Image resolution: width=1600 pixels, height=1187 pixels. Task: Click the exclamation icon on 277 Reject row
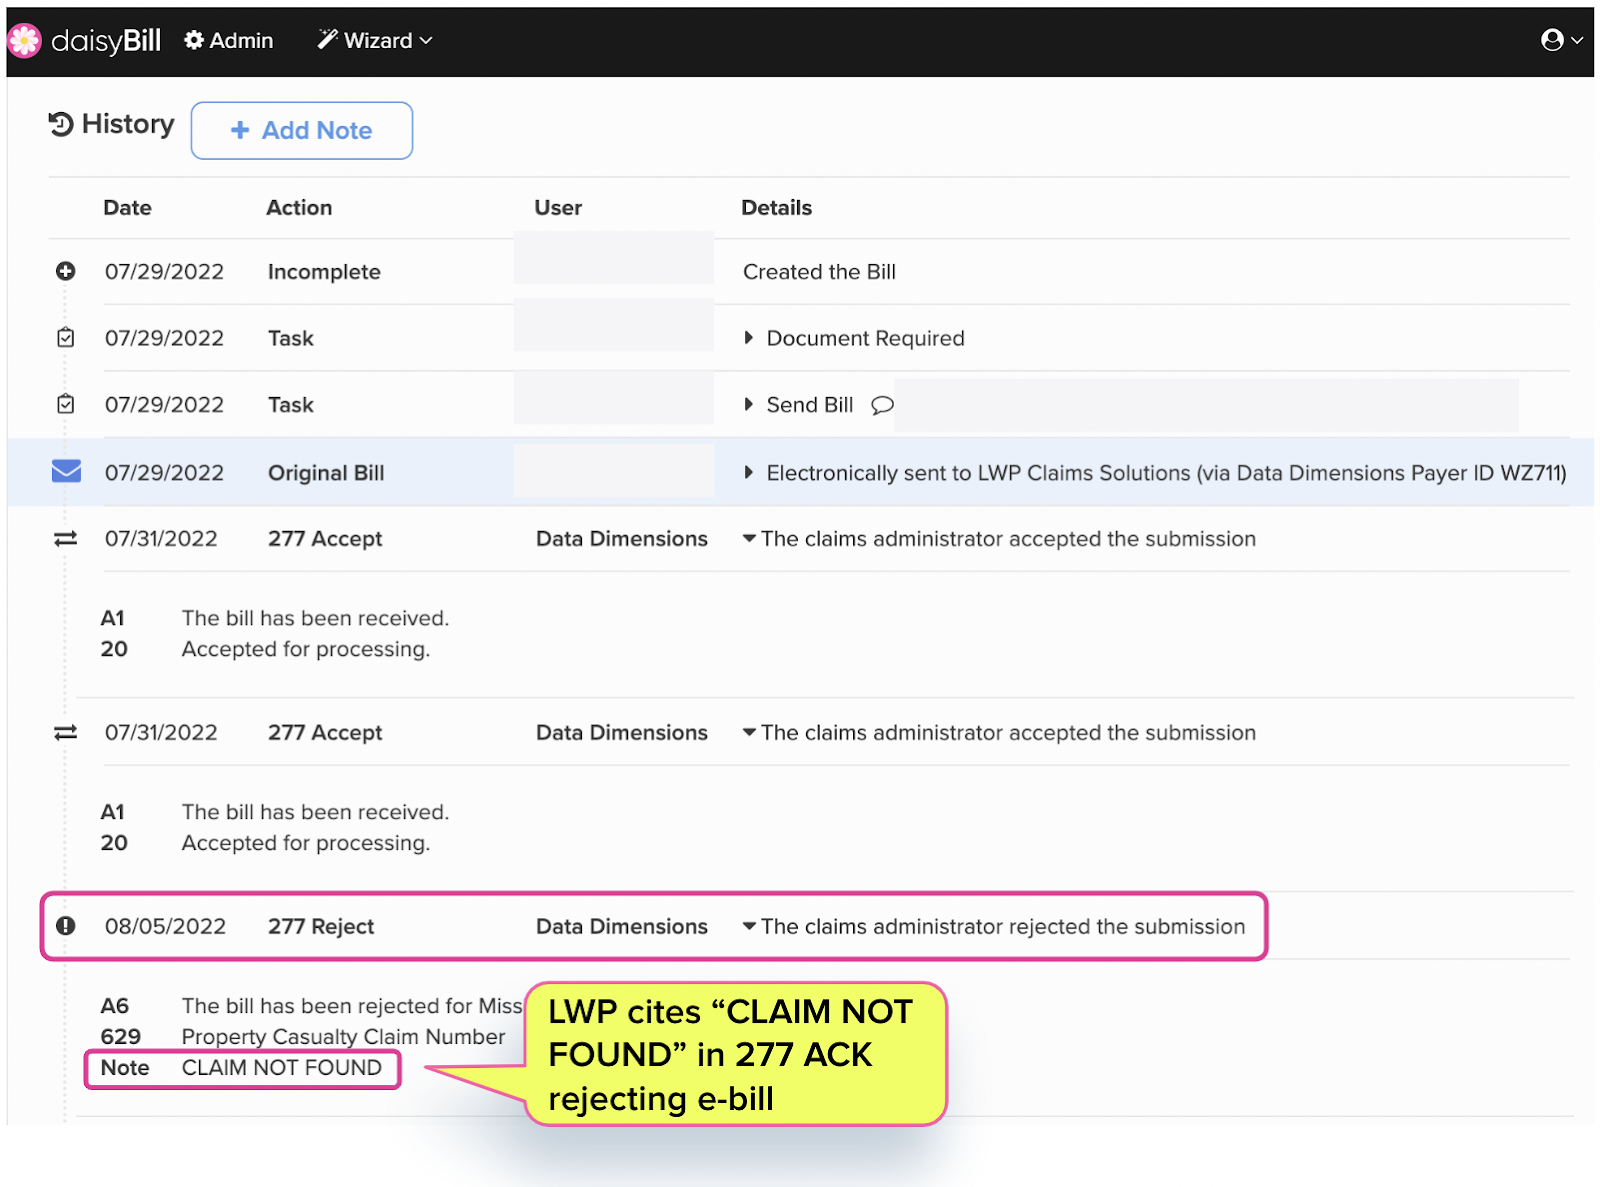66,926
